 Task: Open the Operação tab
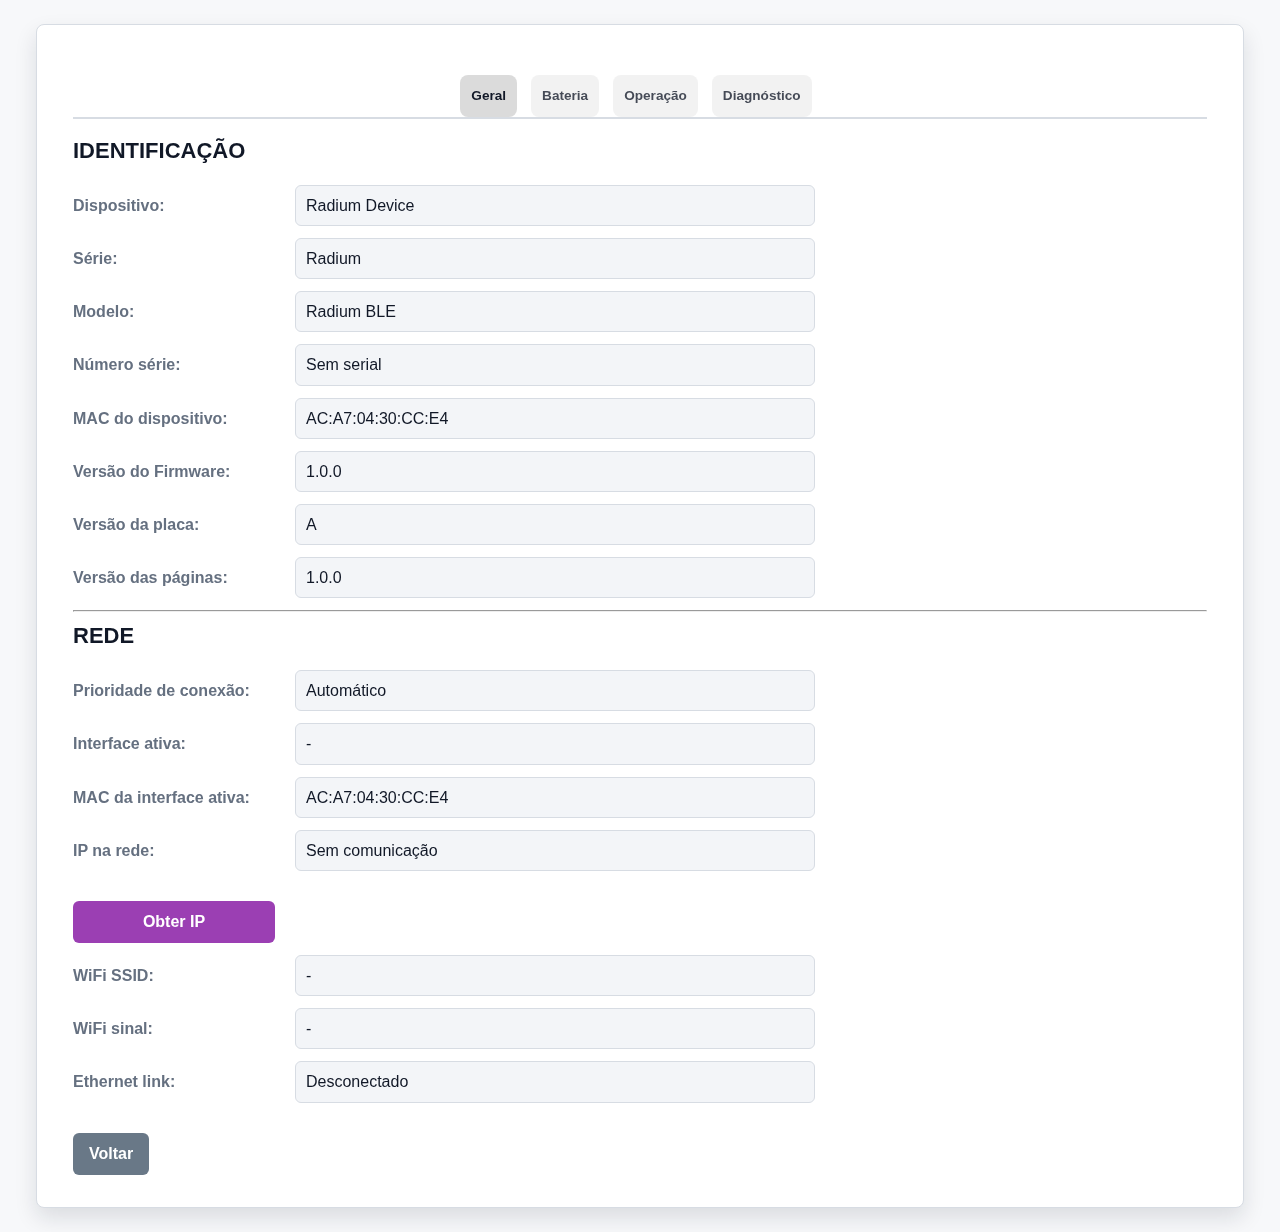[655, 96]
